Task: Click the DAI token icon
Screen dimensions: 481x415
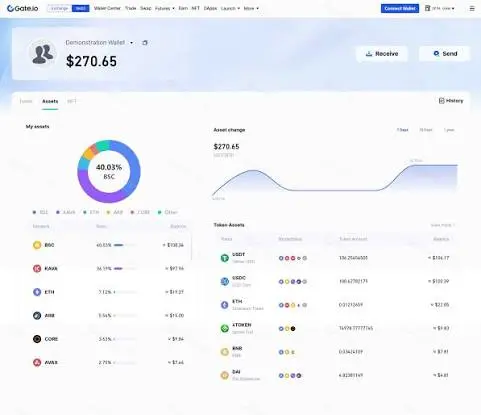Action: [225, 375]
